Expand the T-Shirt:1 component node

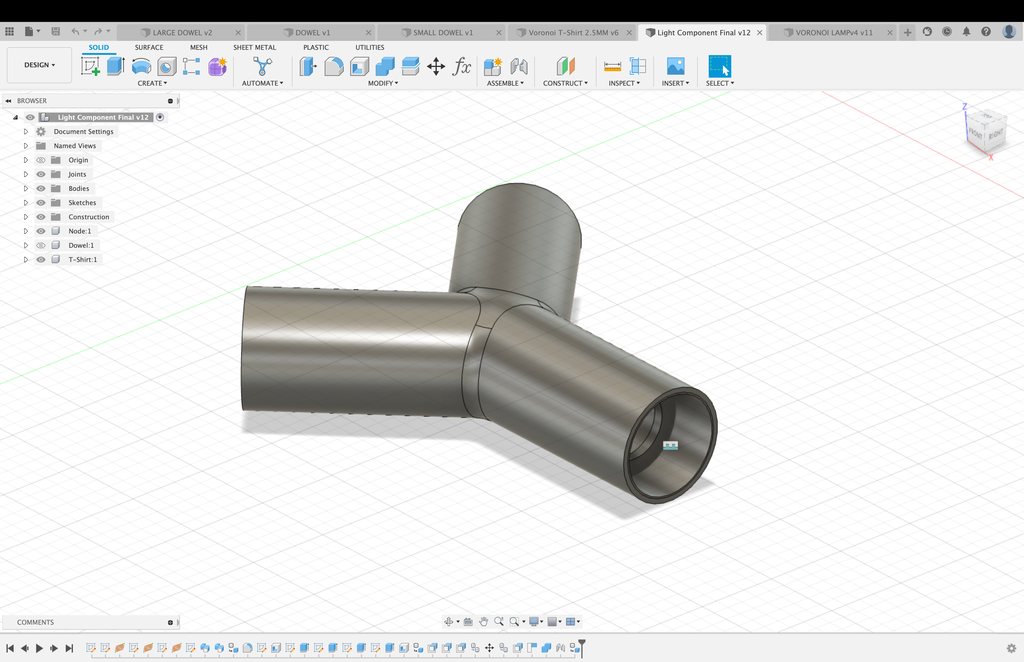(x=26, y=259)
